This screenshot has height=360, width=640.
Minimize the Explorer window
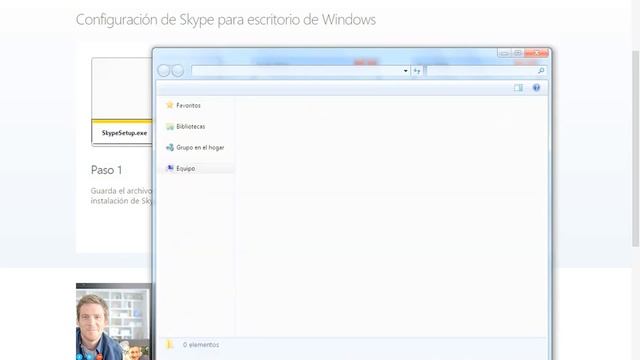point(504,53)
